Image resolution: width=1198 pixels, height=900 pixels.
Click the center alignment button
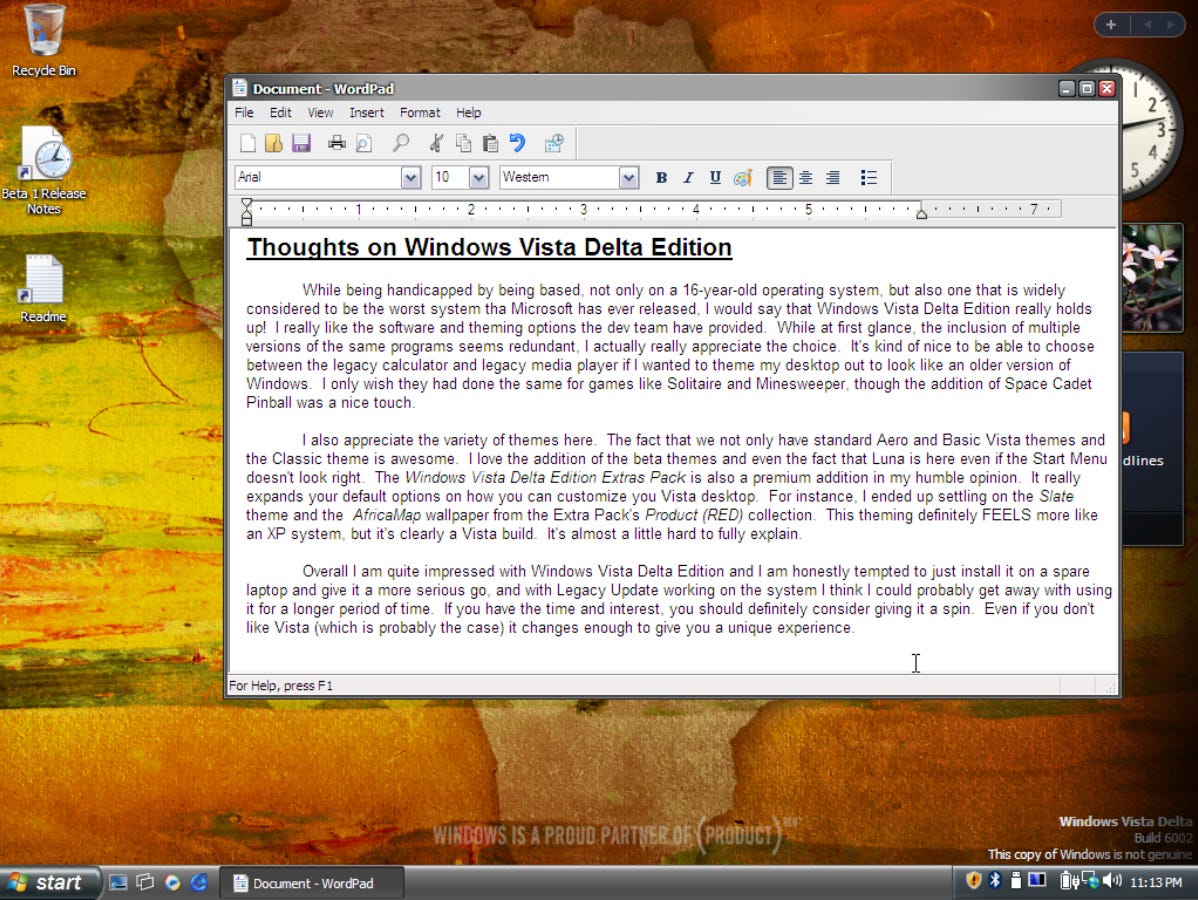tap(806, 177)
